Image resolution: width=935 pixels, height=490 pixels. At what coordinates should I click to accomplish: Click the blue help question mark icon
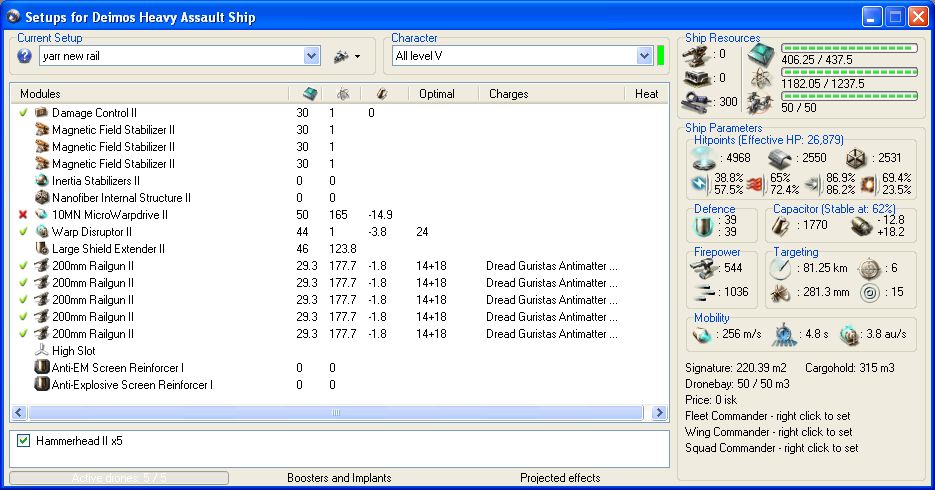[24, 56]
